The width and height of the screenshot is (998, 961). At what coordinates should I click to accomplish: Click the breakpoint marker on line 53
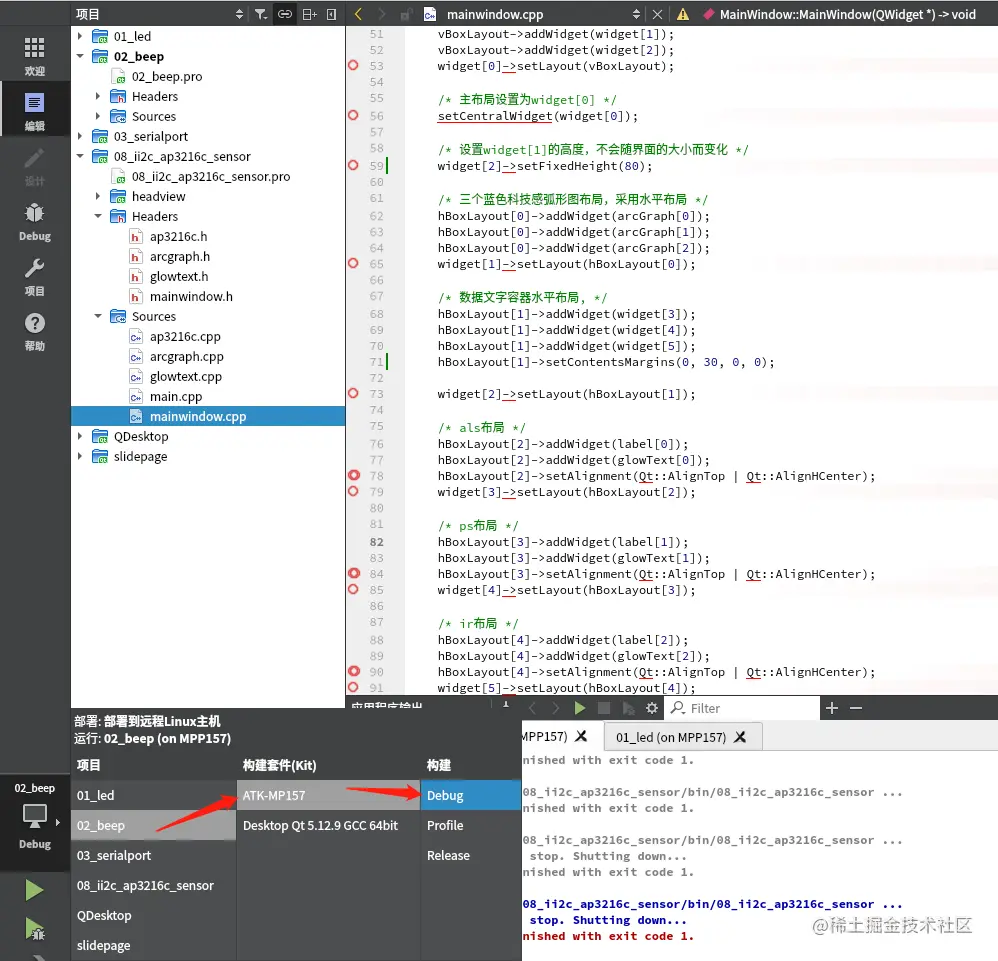(x=353, y=65)
